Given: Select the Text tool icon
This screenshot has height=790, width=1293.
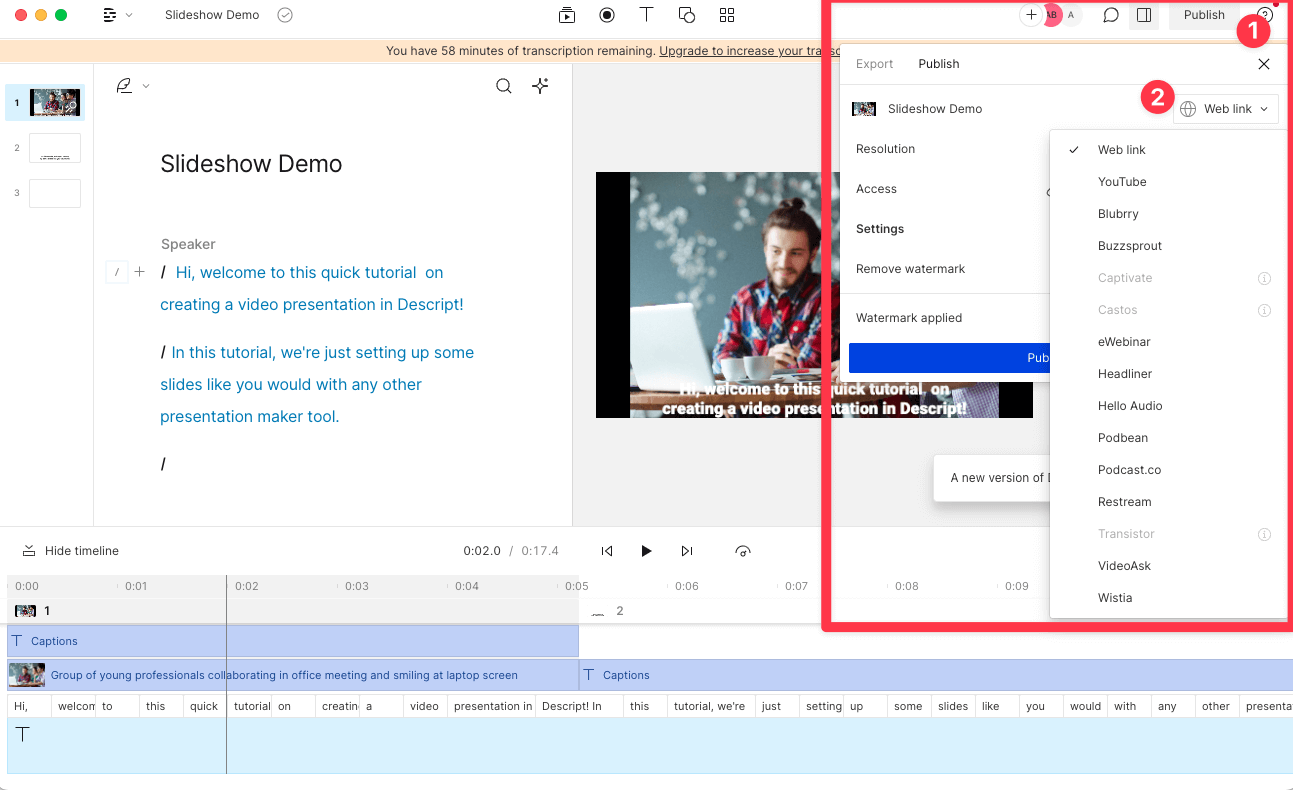Looking at the screenshot, I should point(647,15).
